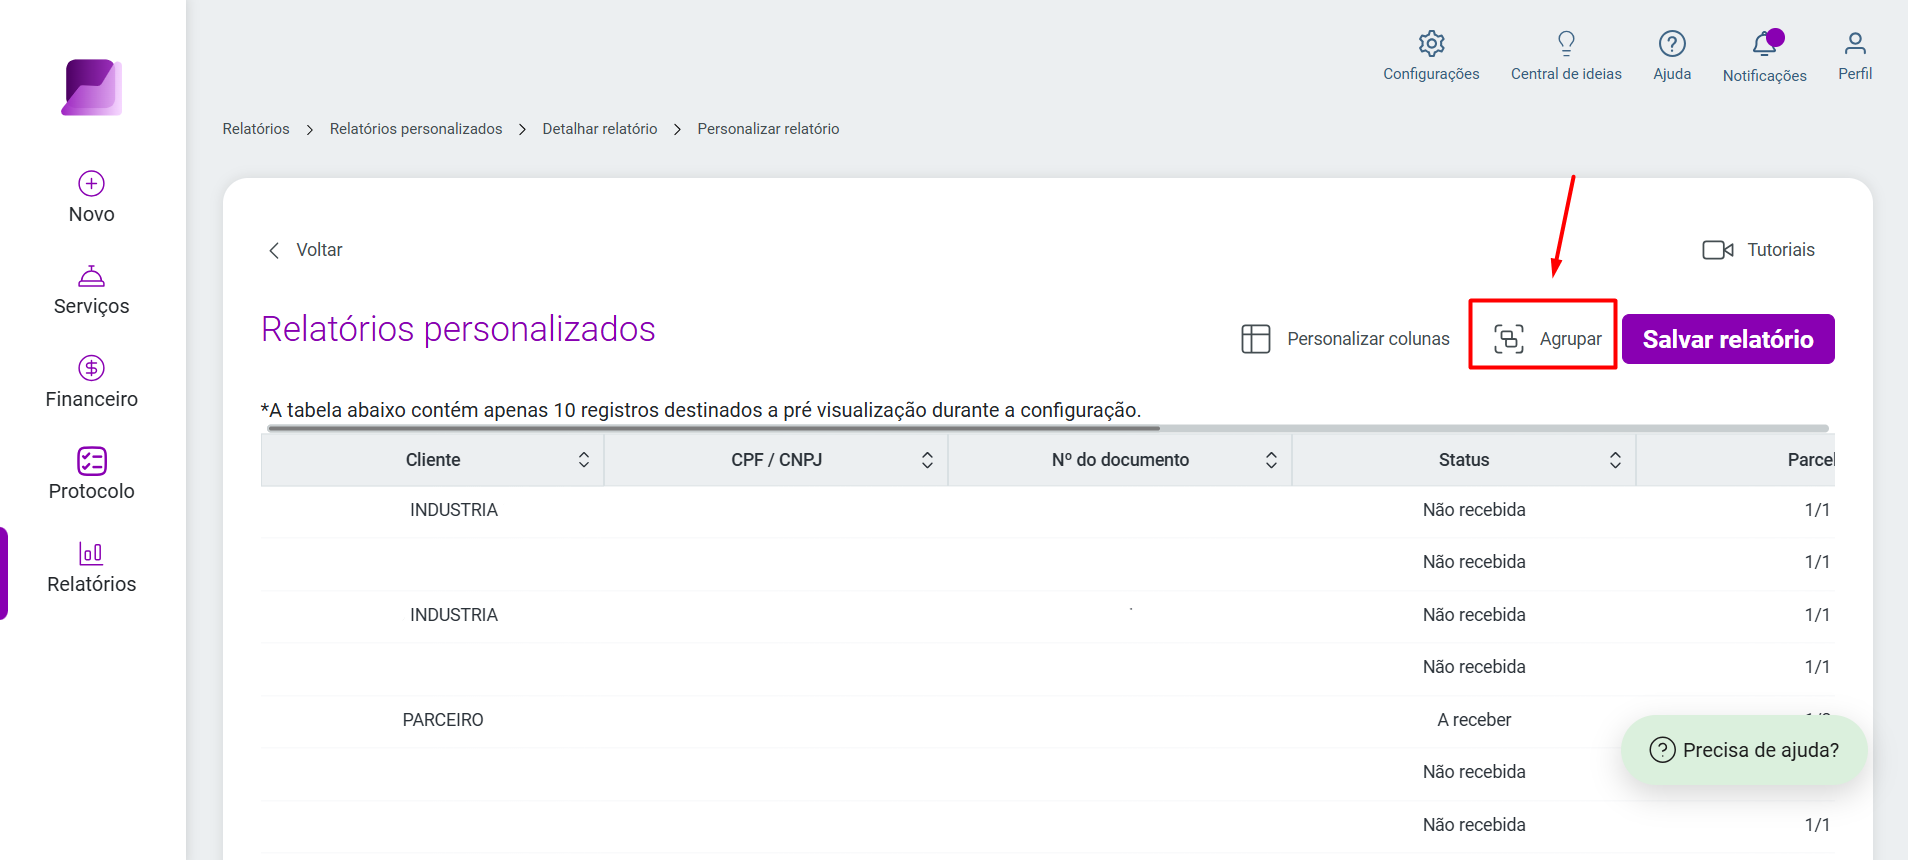1908x860 pixels.
Task: Click the Central de ideias label
Action: coord(1566,74)
